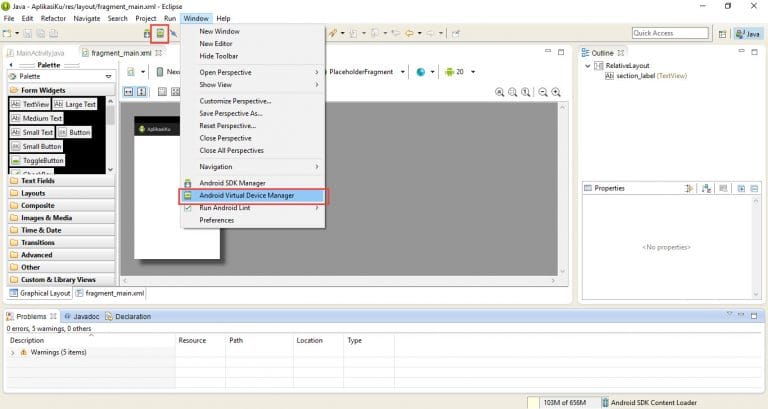Open the Navigation submenu
768x409 pixels.
tap(253, 167)
